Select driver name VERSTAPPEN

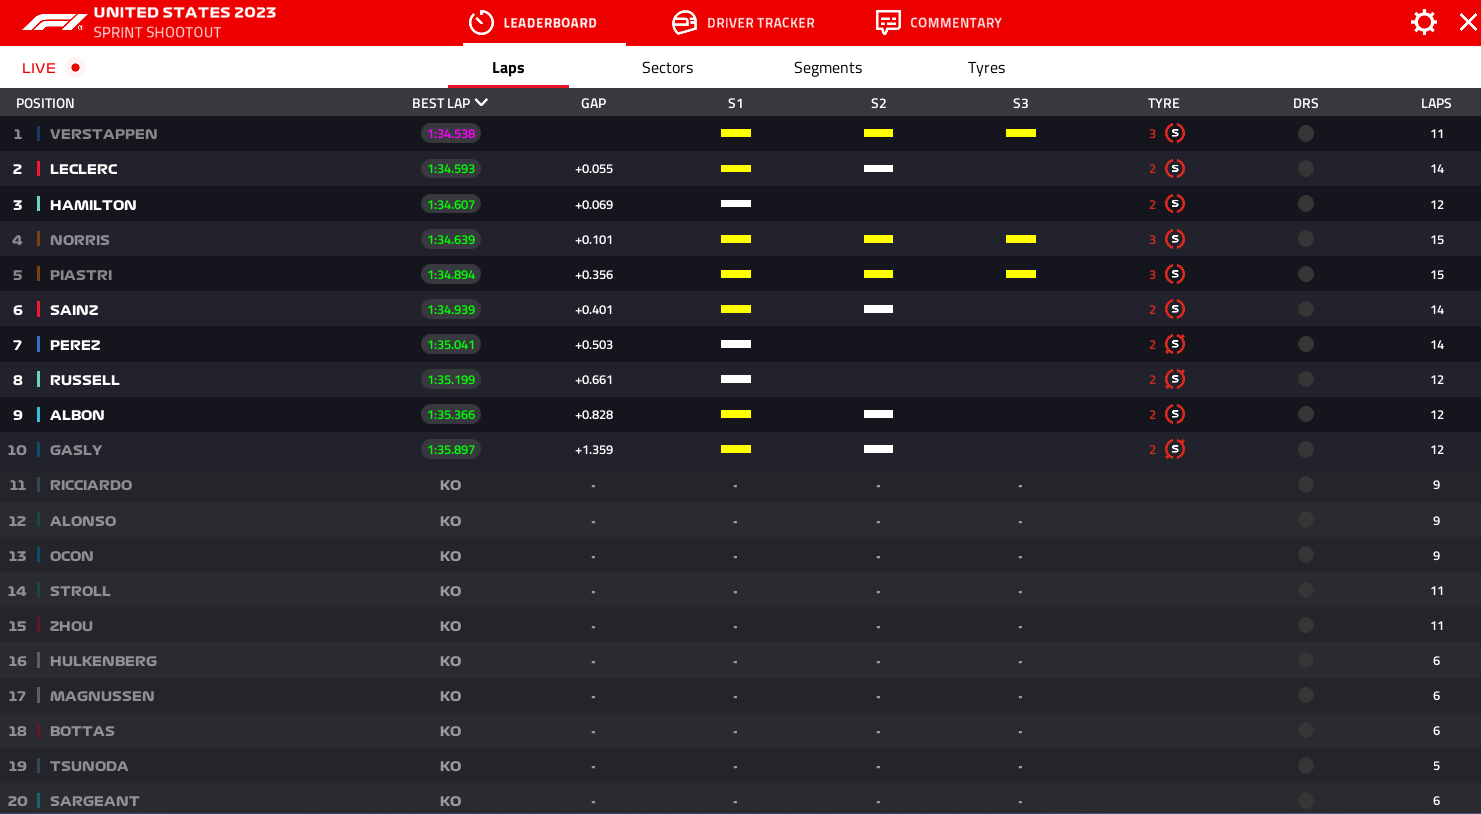coord(103,134)
